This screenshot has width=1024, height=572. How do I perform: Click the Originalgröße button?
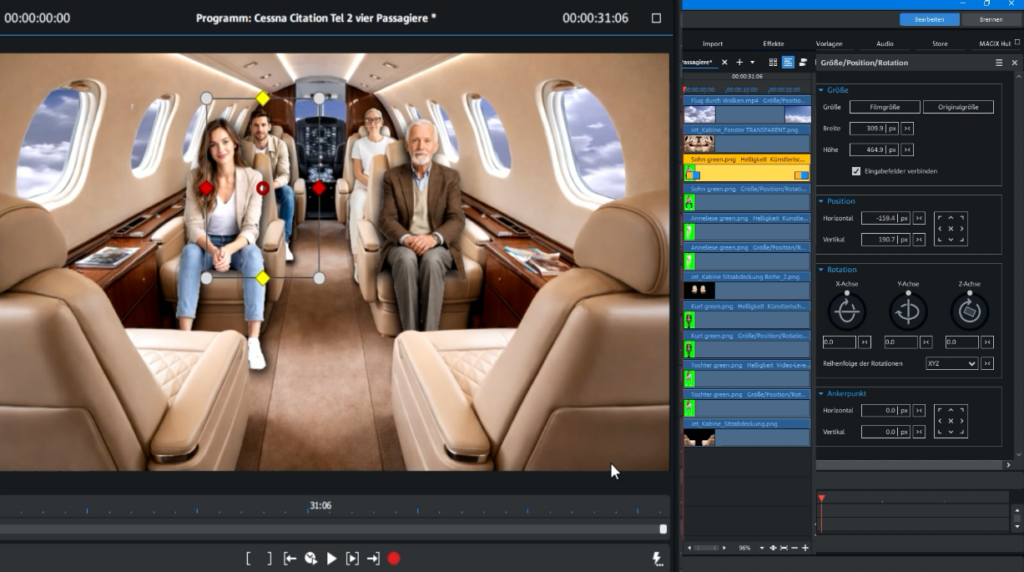[958, 107]
